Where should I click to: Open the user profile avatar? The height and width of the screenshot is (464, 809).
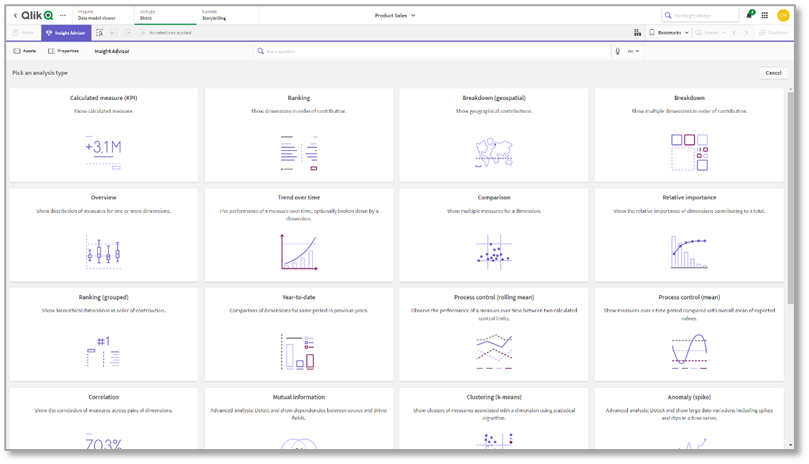pyautogui.click(x=783, y=15)
